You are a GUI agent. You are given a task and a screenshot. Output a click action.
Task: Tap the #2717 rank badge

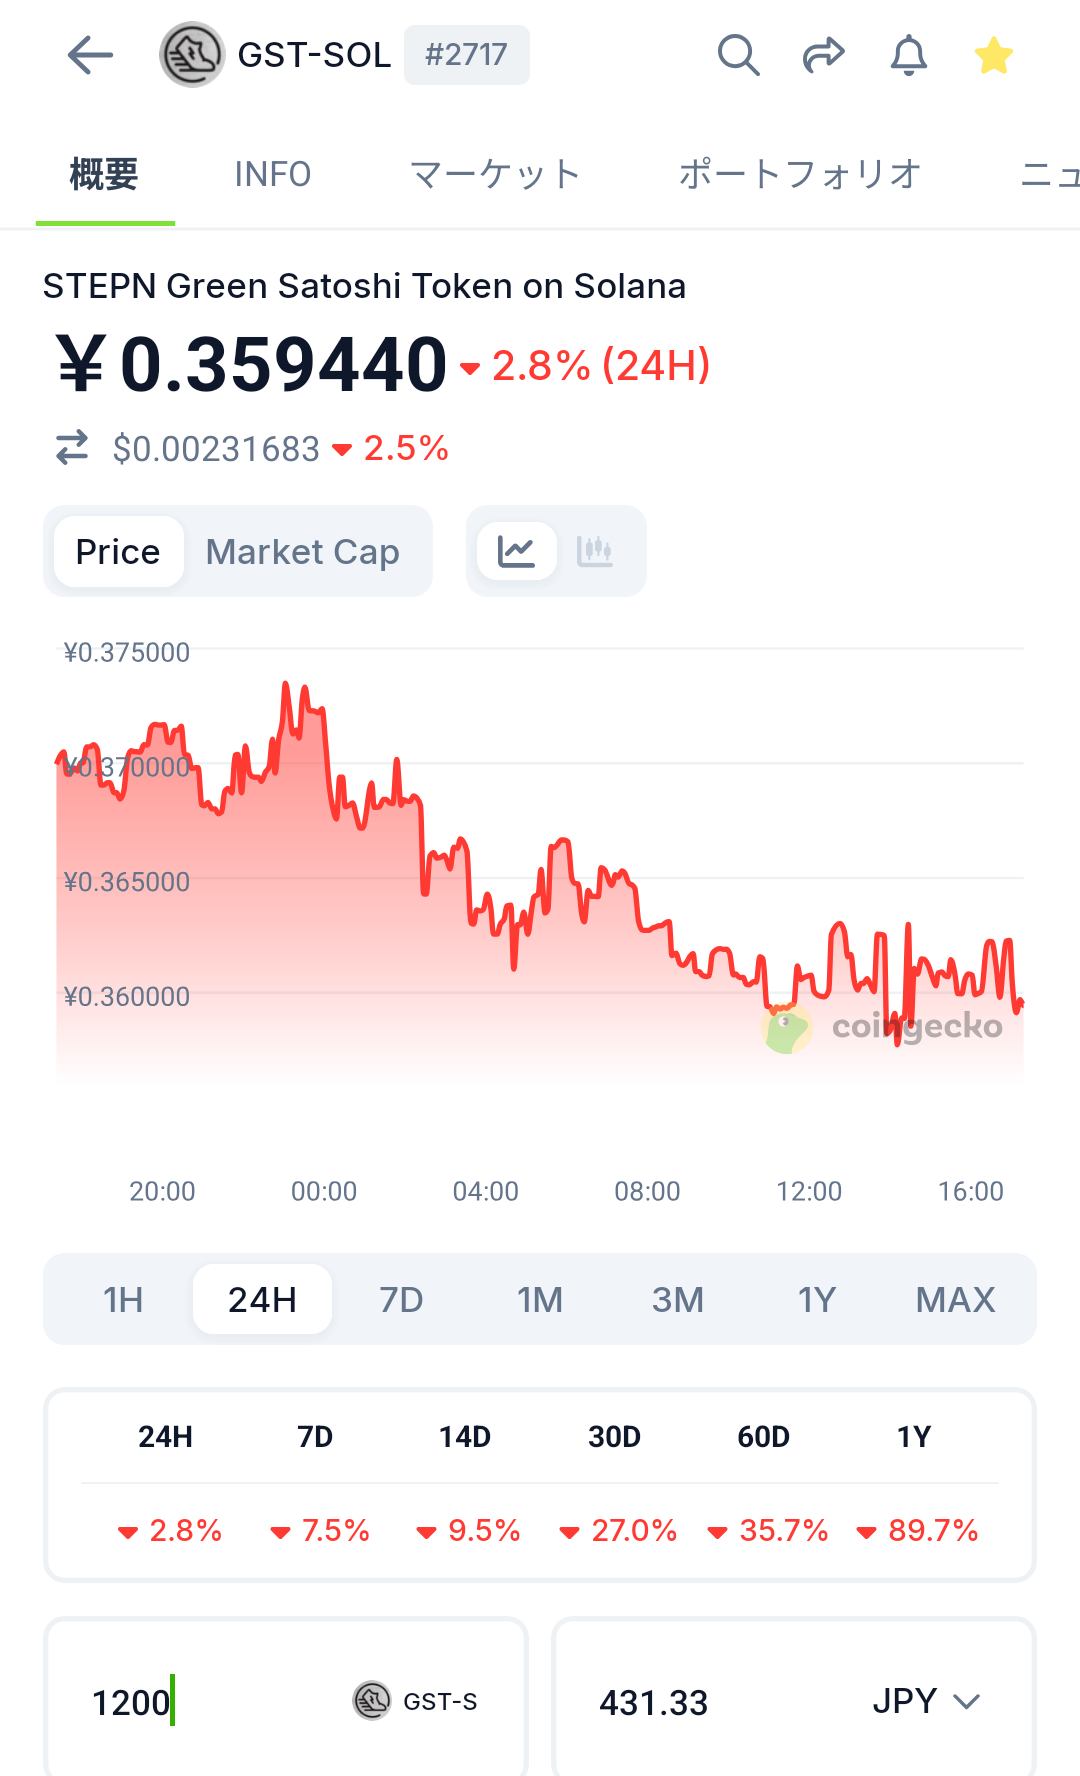pyautogui.click(x=466, y=55)
